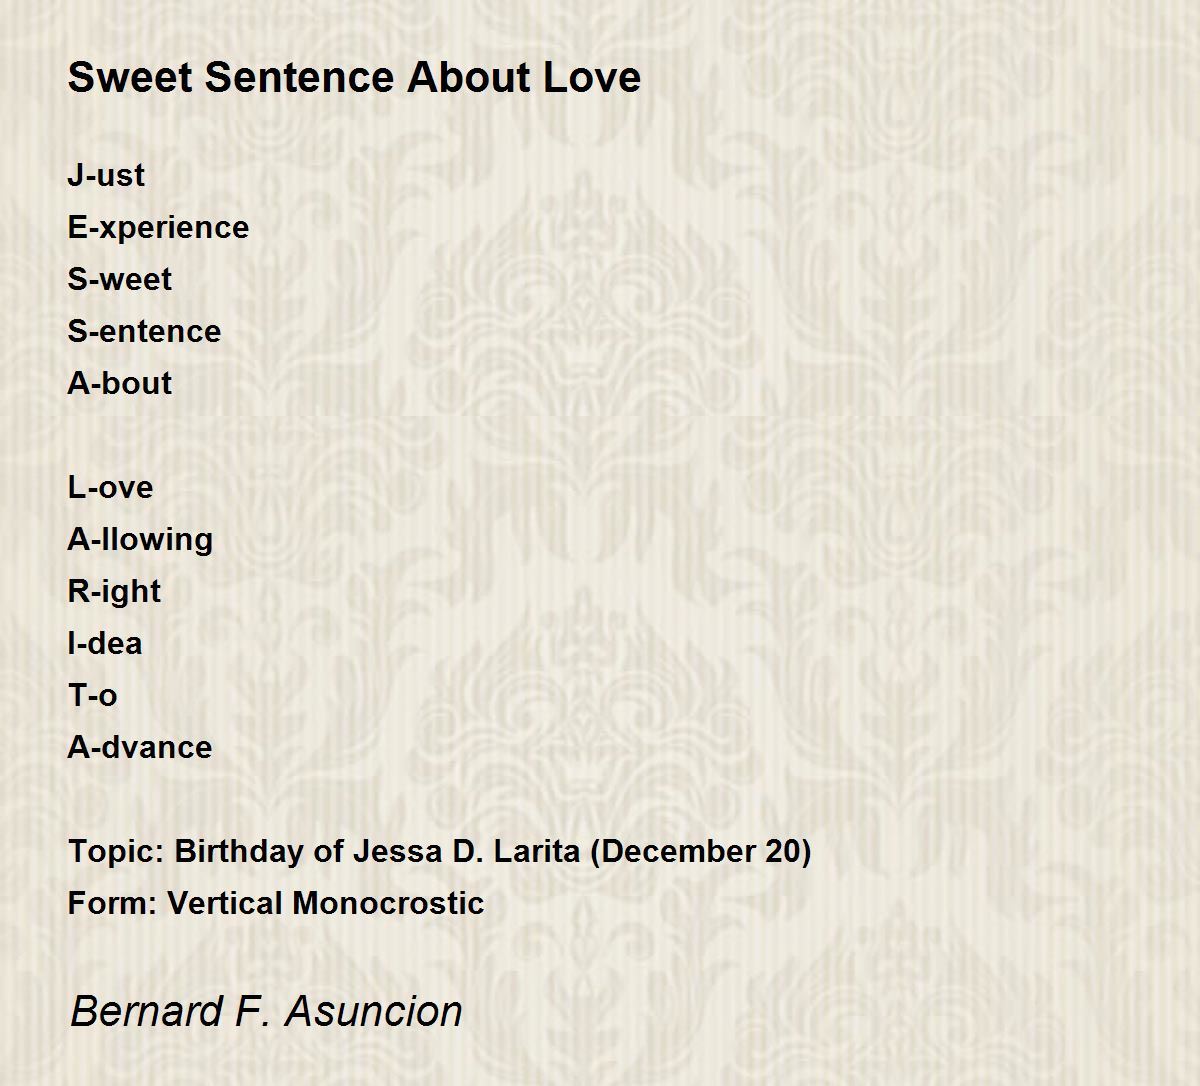This screenshot has height=1086, width=1200.
Task: Click the word E-xperience
Action: tap(158, 227)
